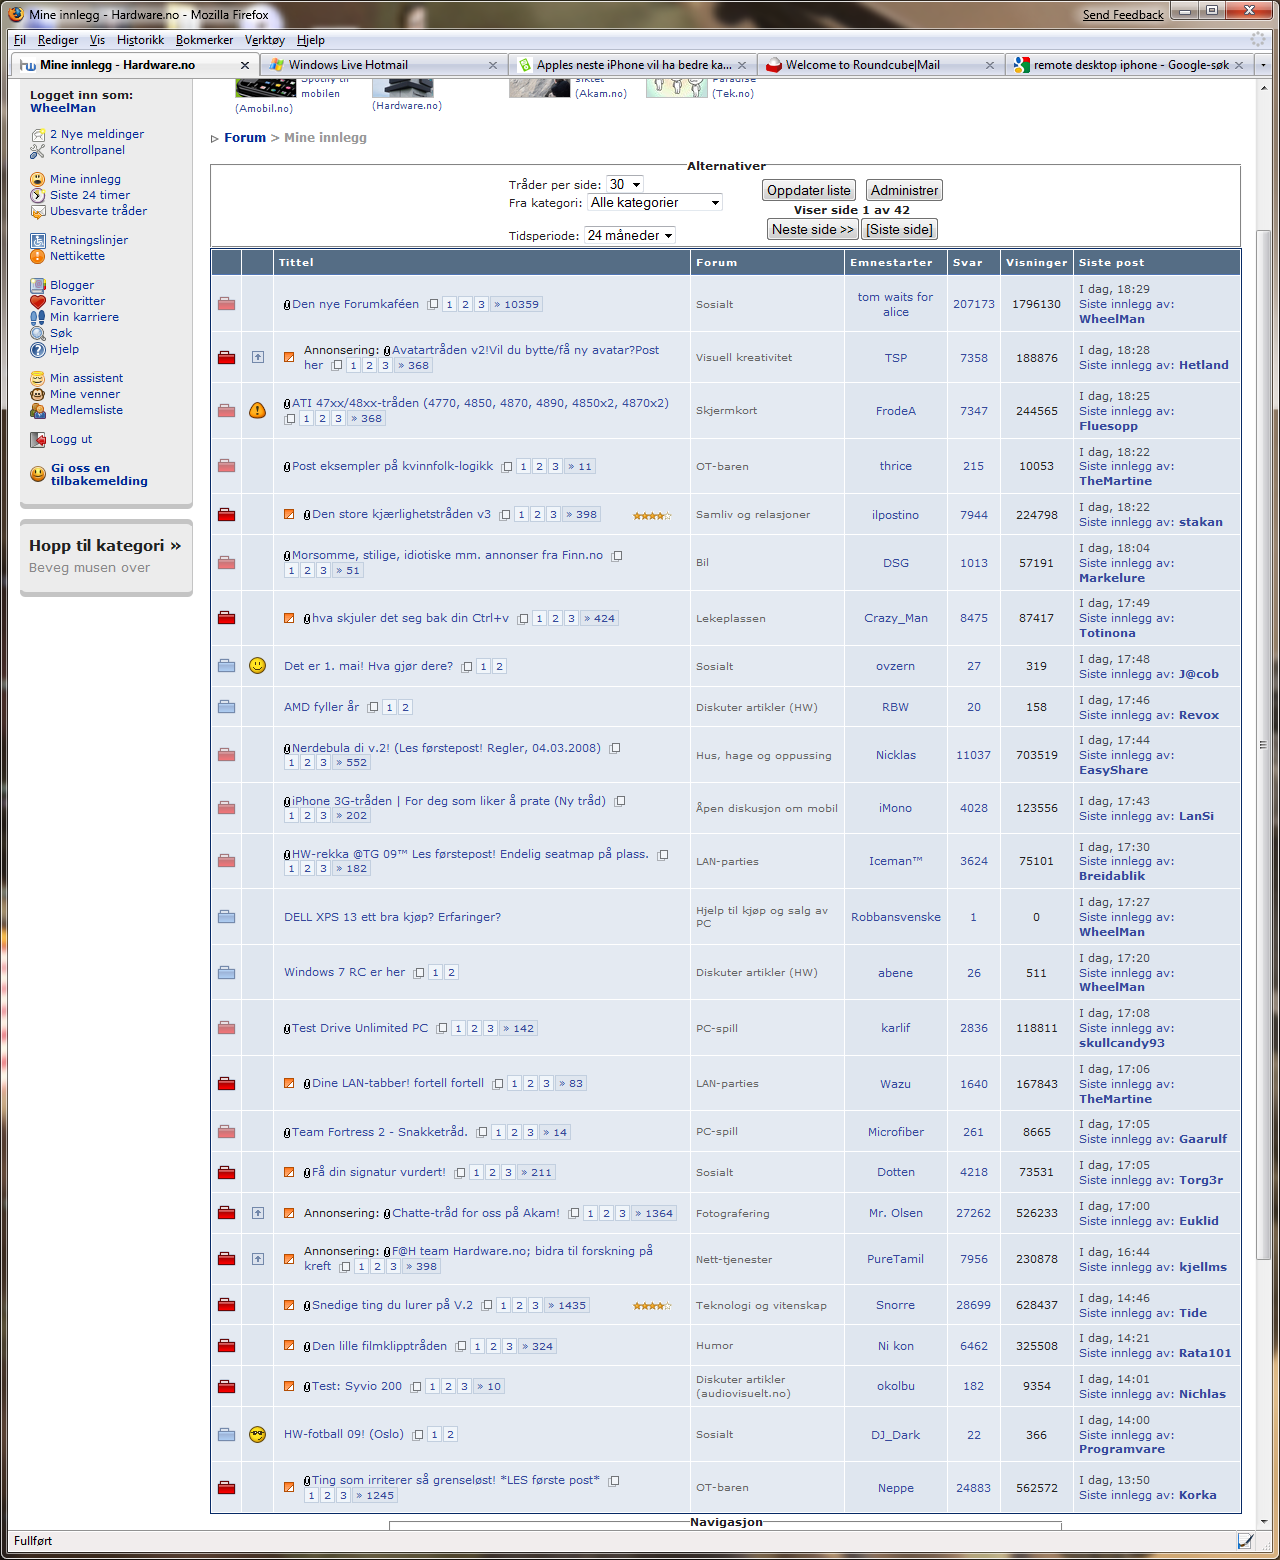Click the red folder icon in the 'Få din signatur vurdert' row
Screen dimensions: 1280x1560
click(227, 1172)
